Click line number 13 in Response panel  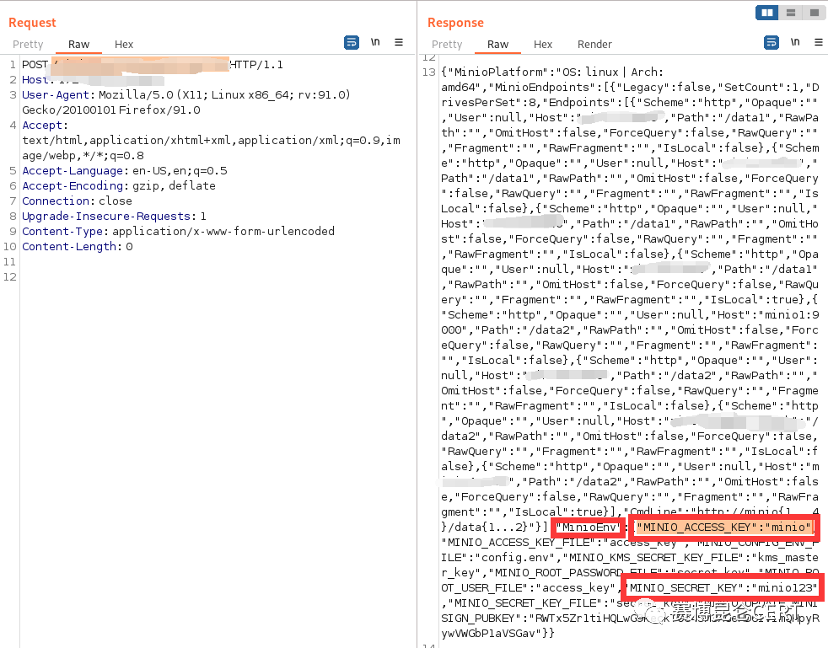(x=429, y=72)
